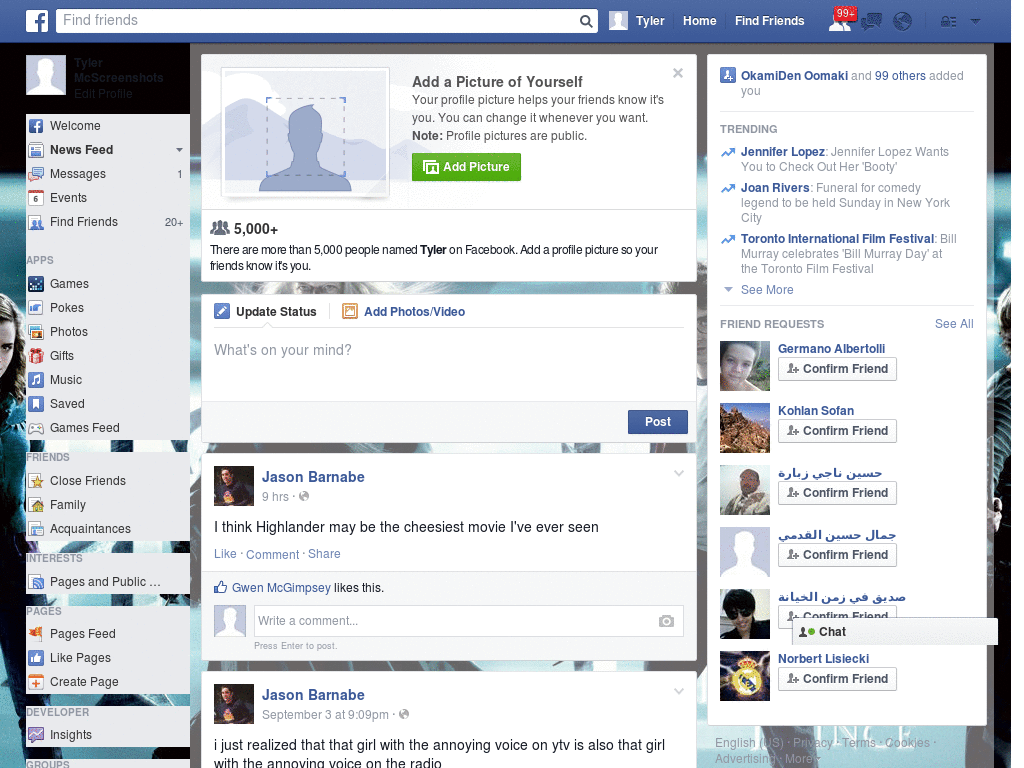
Task: Dismiss the Add a Picture of Yourself card
Action: [x=678, y=73]
